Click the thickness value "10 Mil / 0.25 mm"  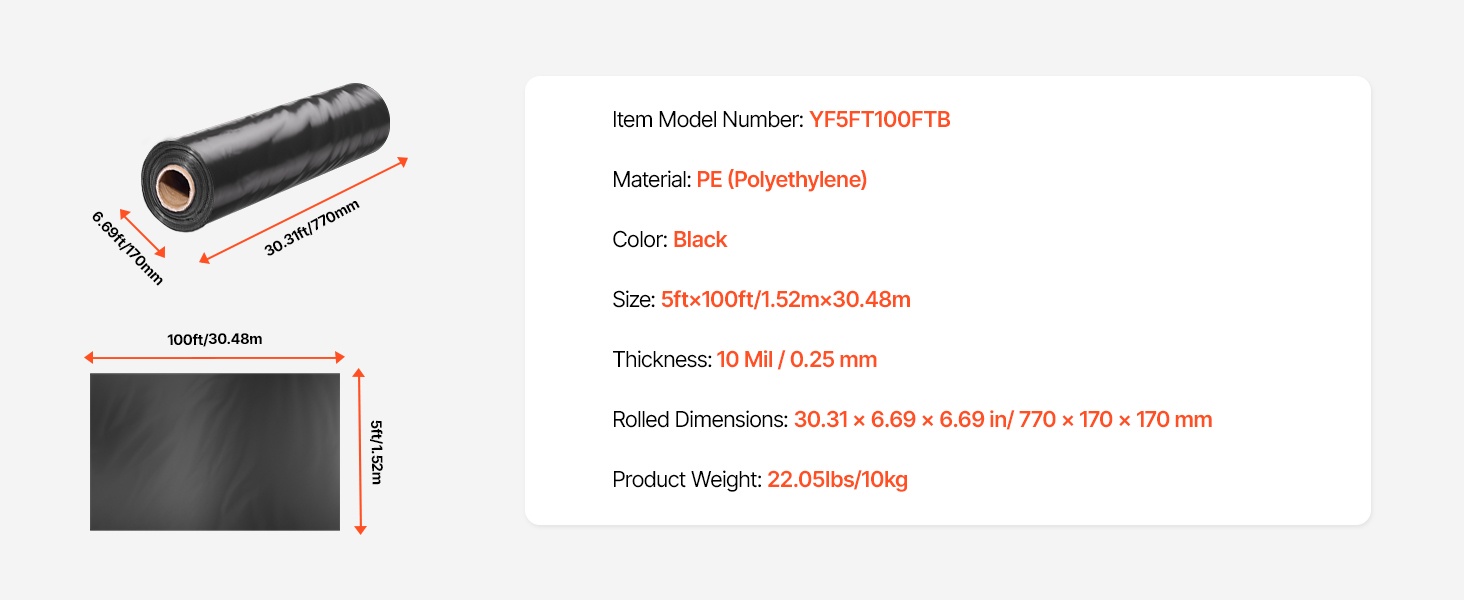pyautogui.click(x=796, y=360)
